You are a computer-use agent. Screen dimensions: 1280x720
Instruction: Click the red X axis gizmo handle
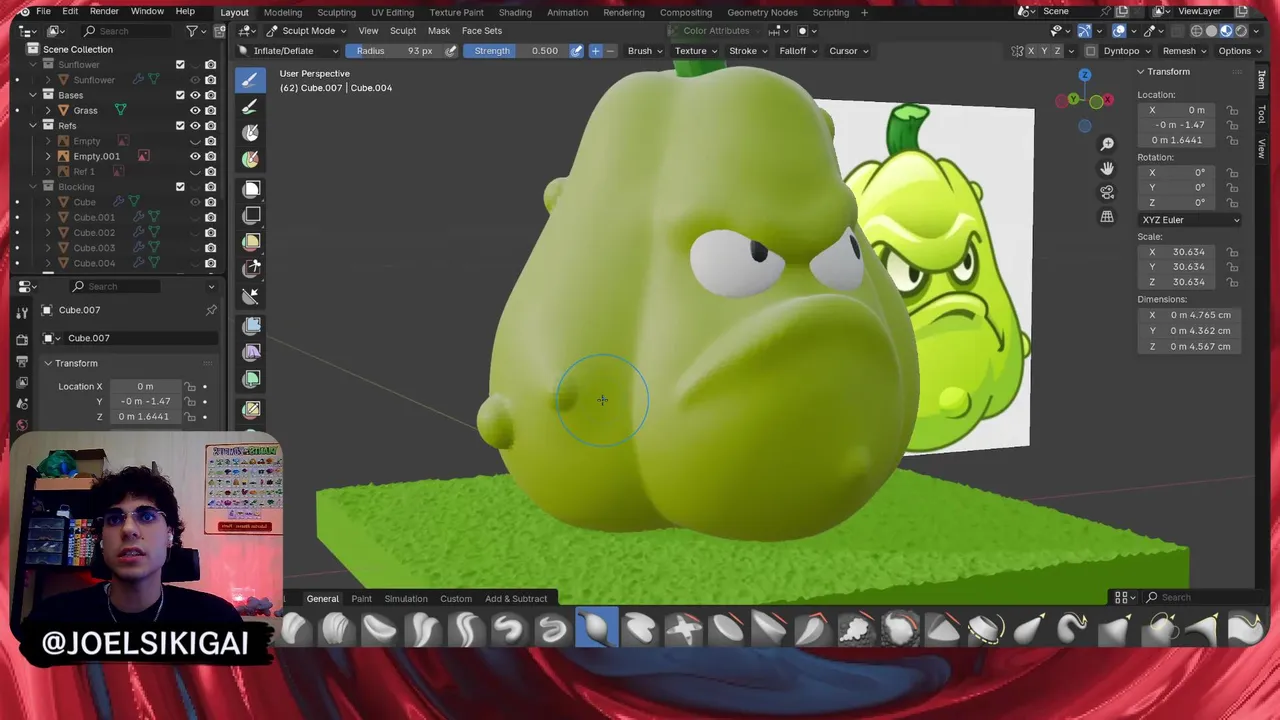click(x=1108, y=100)
